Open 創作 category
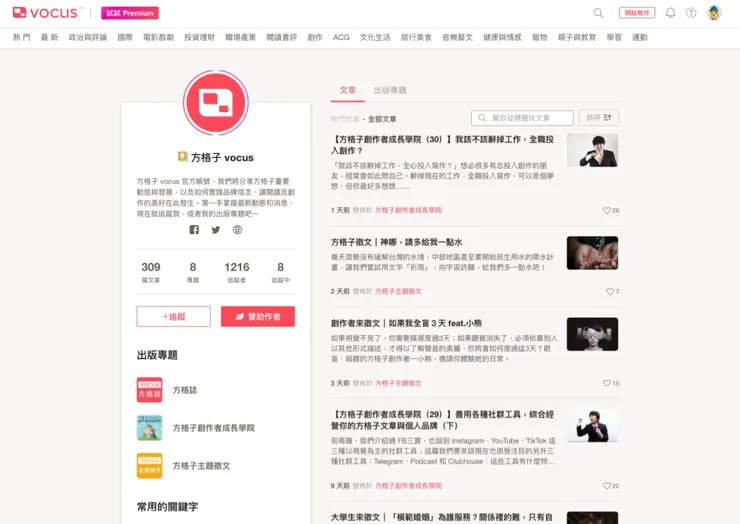740x524 pixels. coord(315,37)
